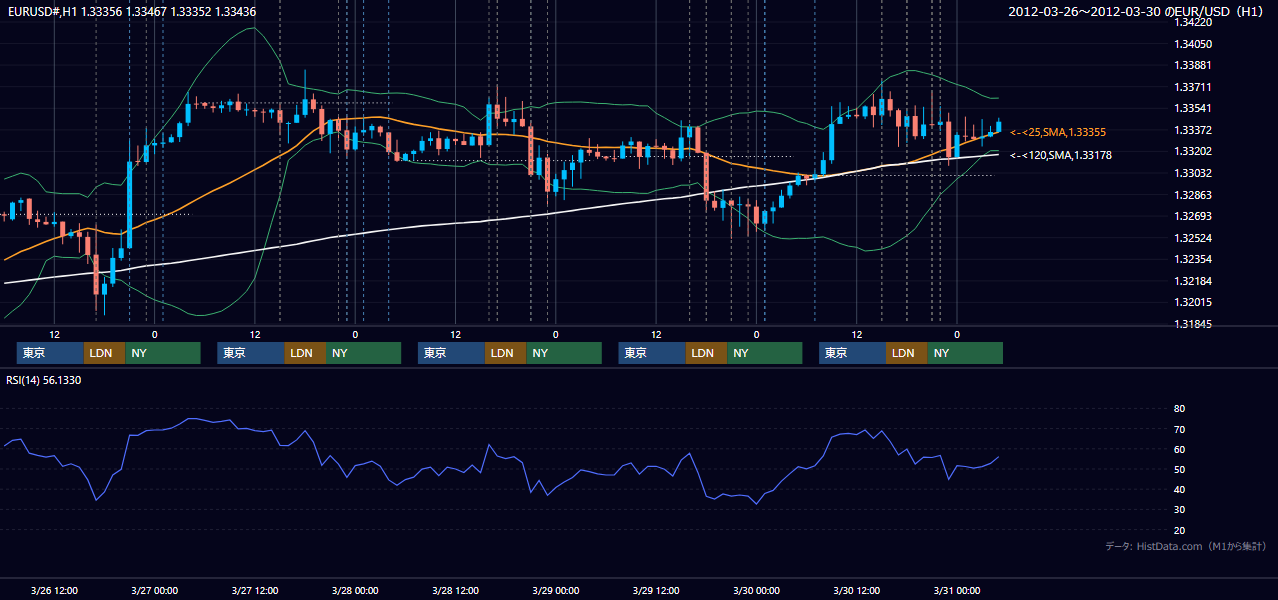Click price axis label 1.32693
Viewport: 1278px width, 600px height.
point(1193,216)
